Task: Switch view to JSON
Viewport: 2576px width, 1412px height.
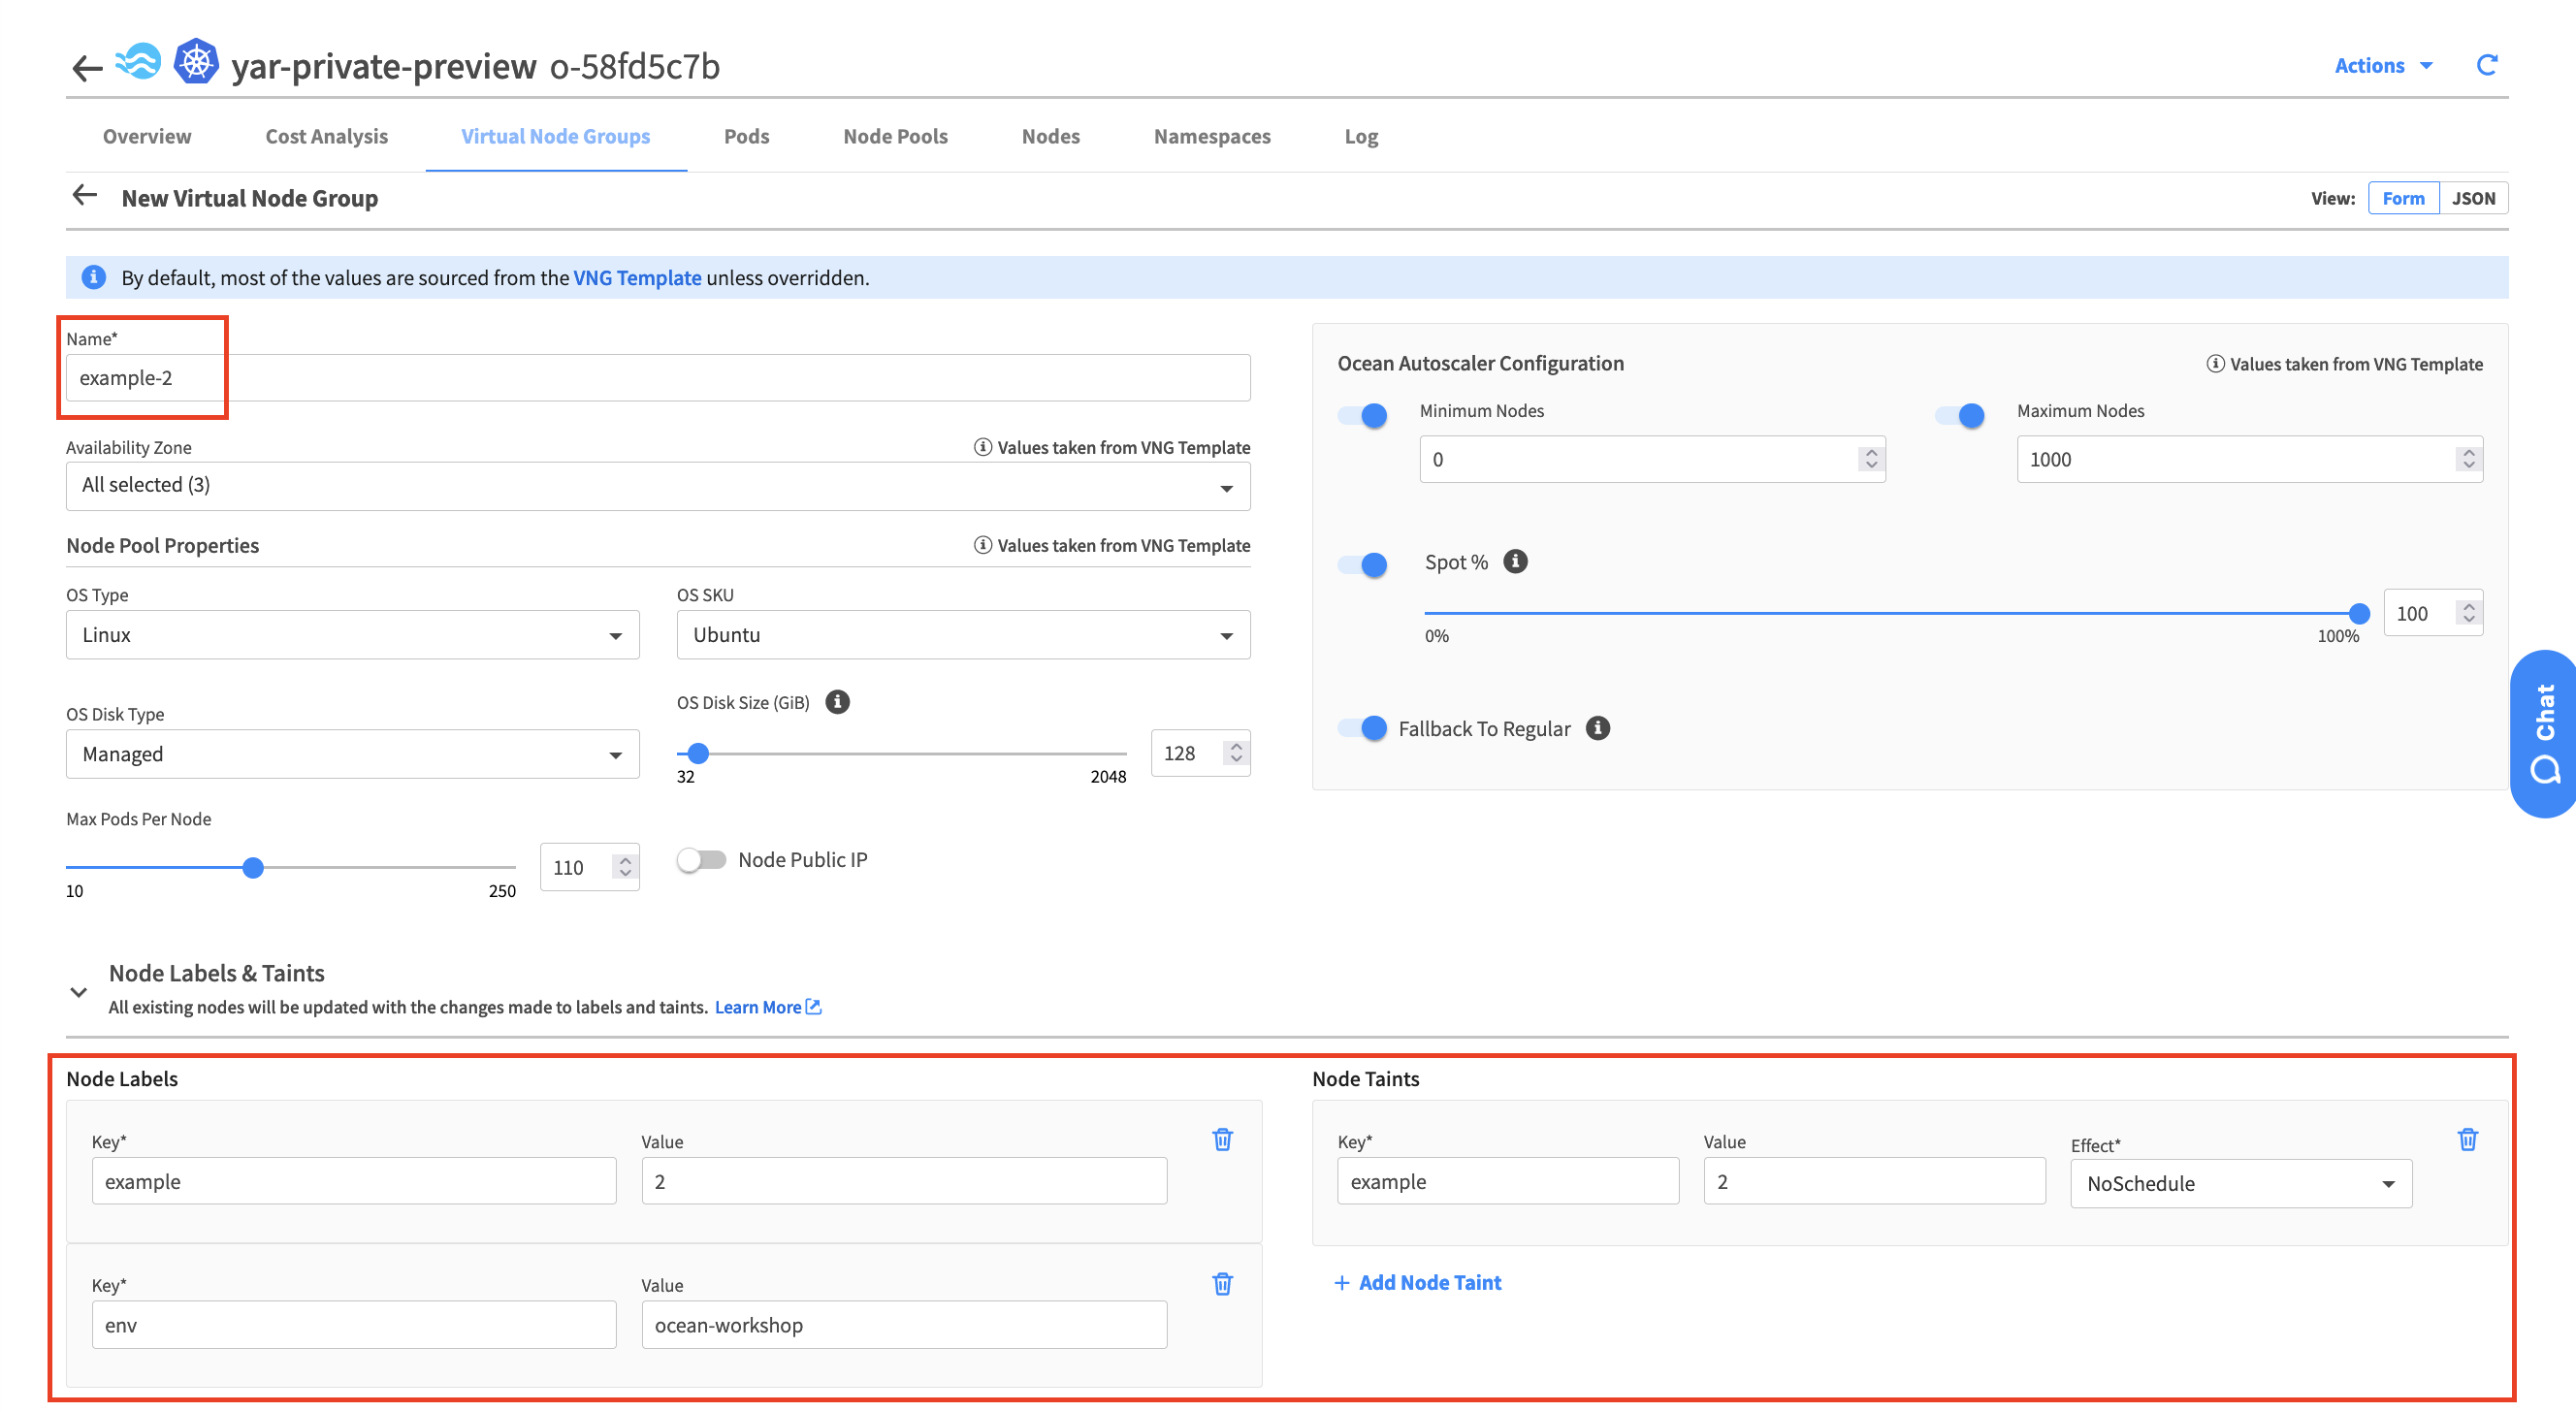Action: pos(2473,198)
